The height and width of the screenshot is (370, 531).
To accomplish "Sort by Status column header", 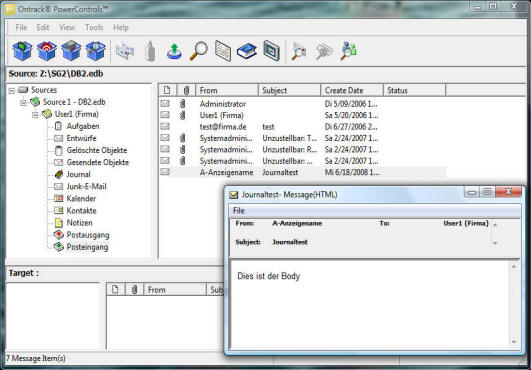I will coord(415,90).
